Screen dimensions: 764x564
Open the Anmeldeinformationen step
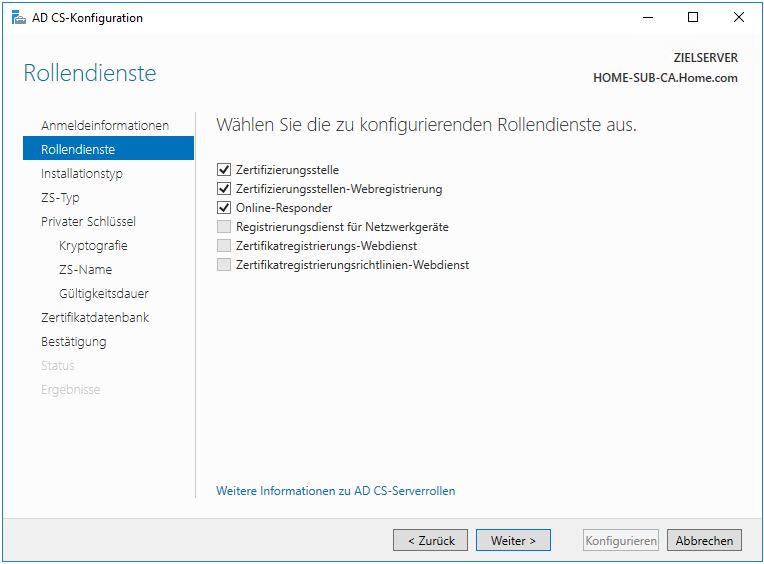105,125
